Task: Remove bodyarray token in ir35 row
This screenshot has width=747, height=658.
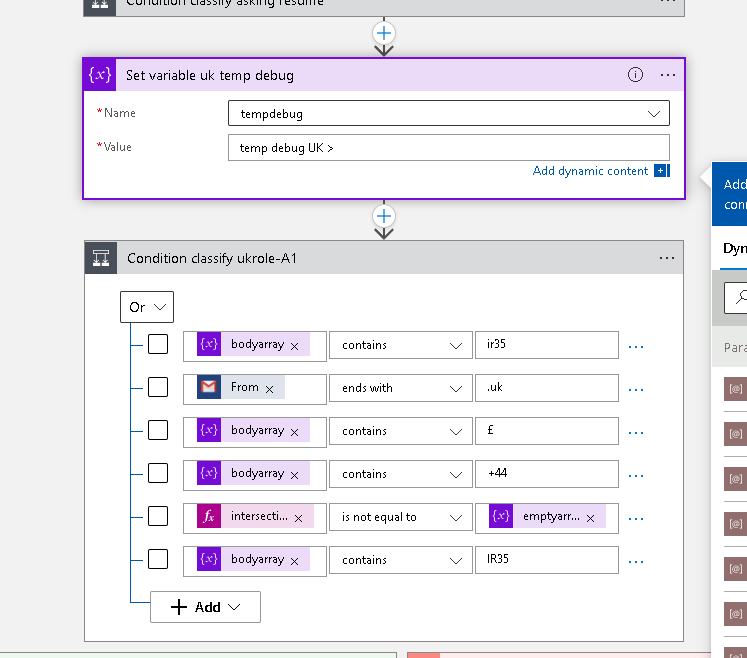Action: tap(294, 346)
